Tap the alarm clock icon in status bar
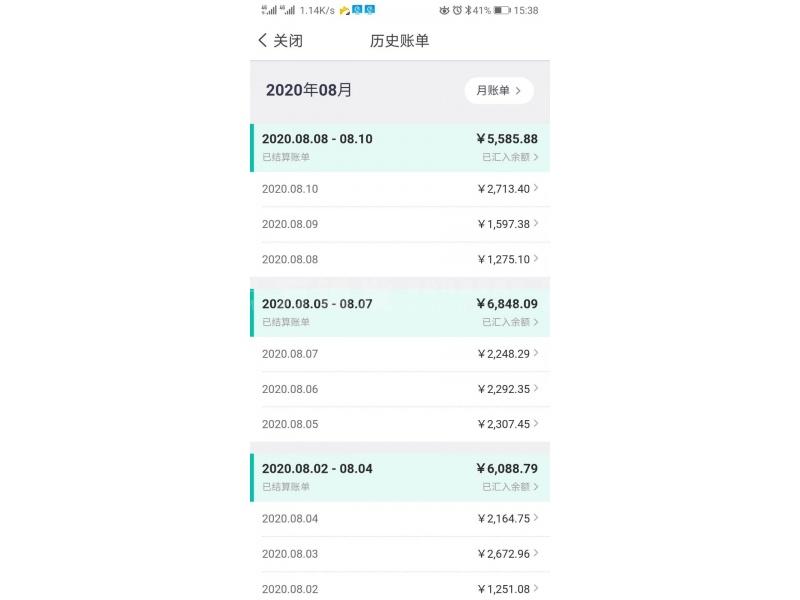This screenshot has height=600, width=800. pyautogui.click(x=457, y=10)
